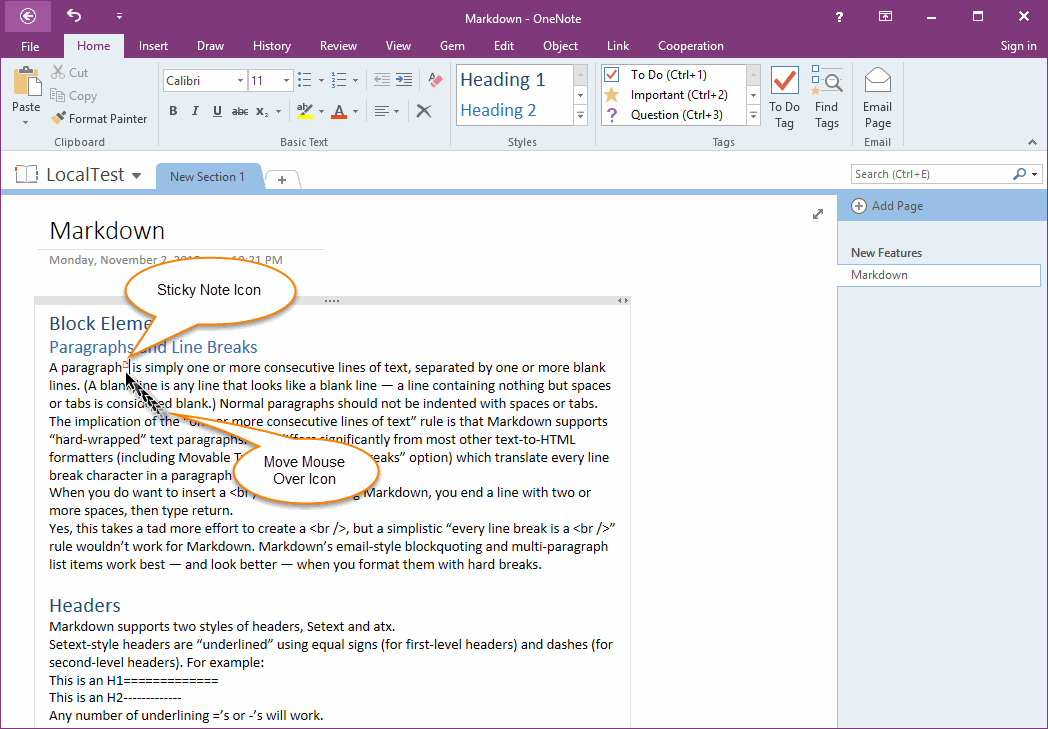Switch to the Insert tab

(x=153, y=45)
